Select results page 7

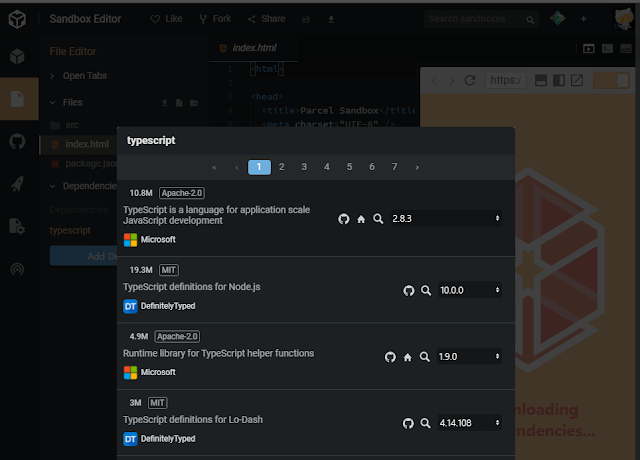click(394, 167)
